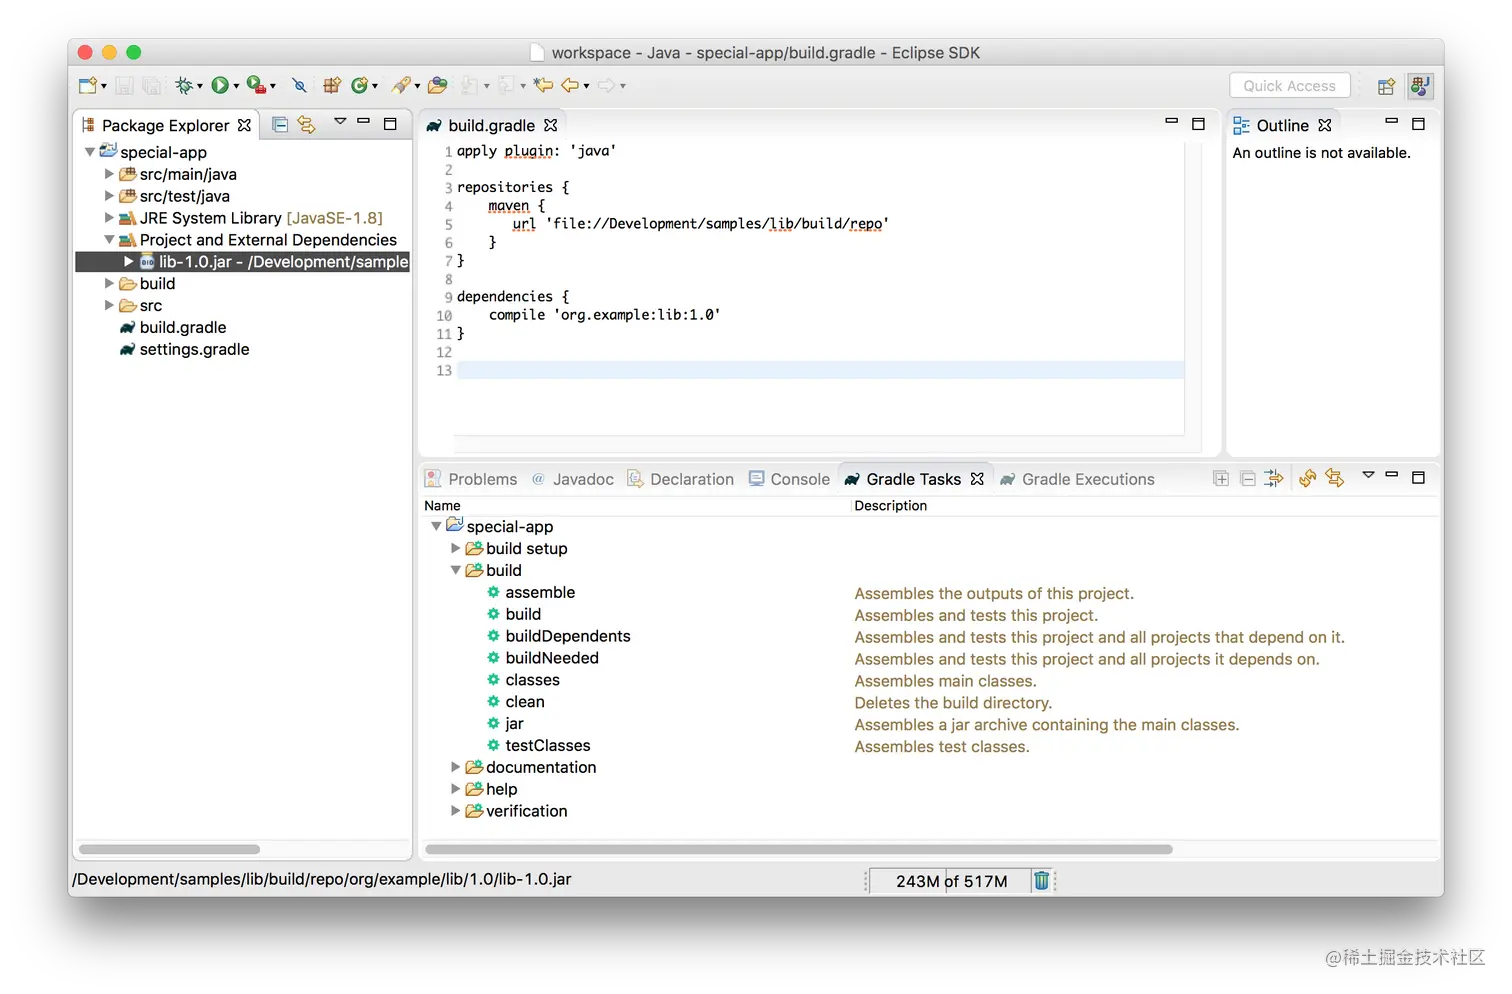Collapse Project and External Dependencies node

109,240
